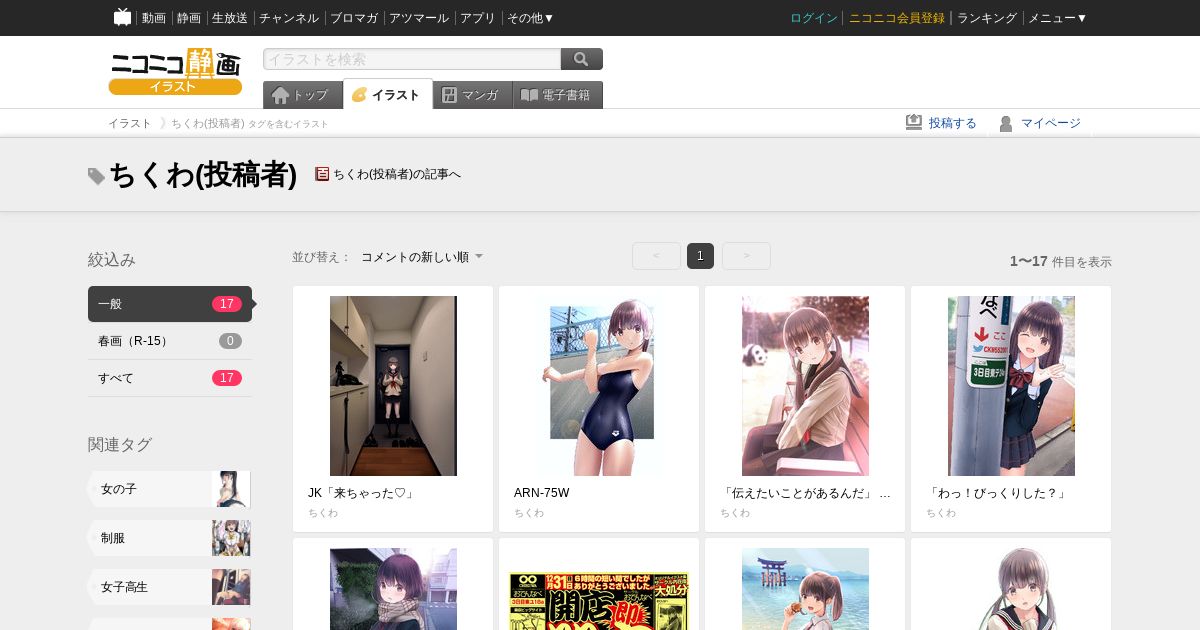Click the ニコニコ静画 logo

(x=175, y=71)
